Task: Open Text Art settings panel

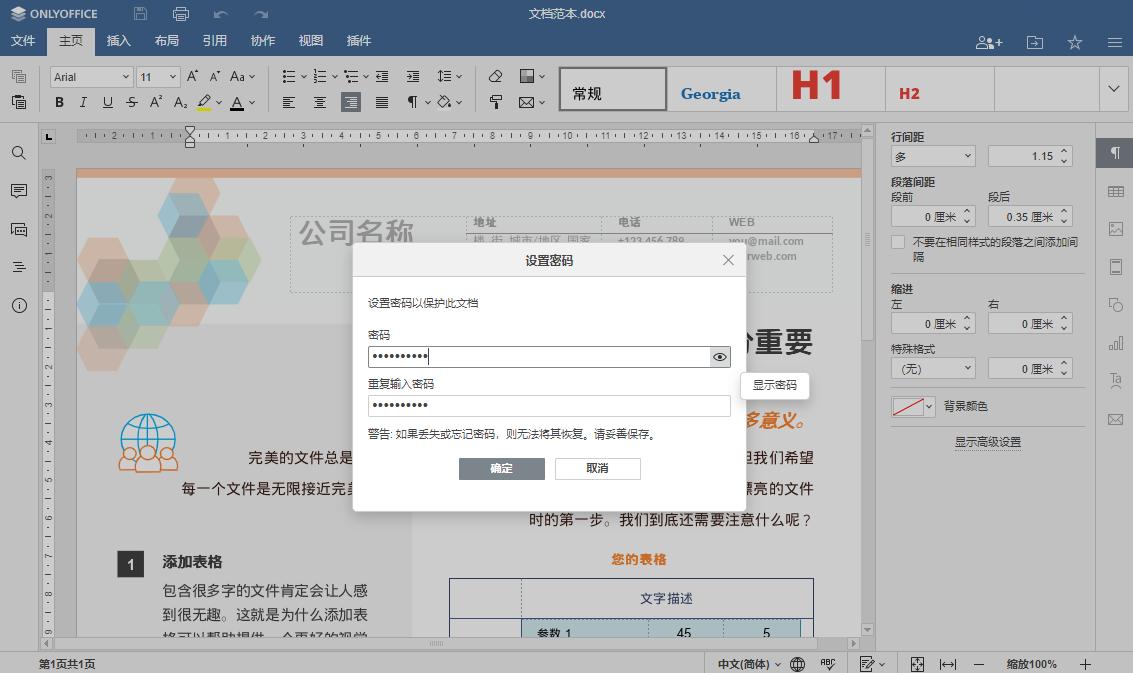Action: point(1116,380)
